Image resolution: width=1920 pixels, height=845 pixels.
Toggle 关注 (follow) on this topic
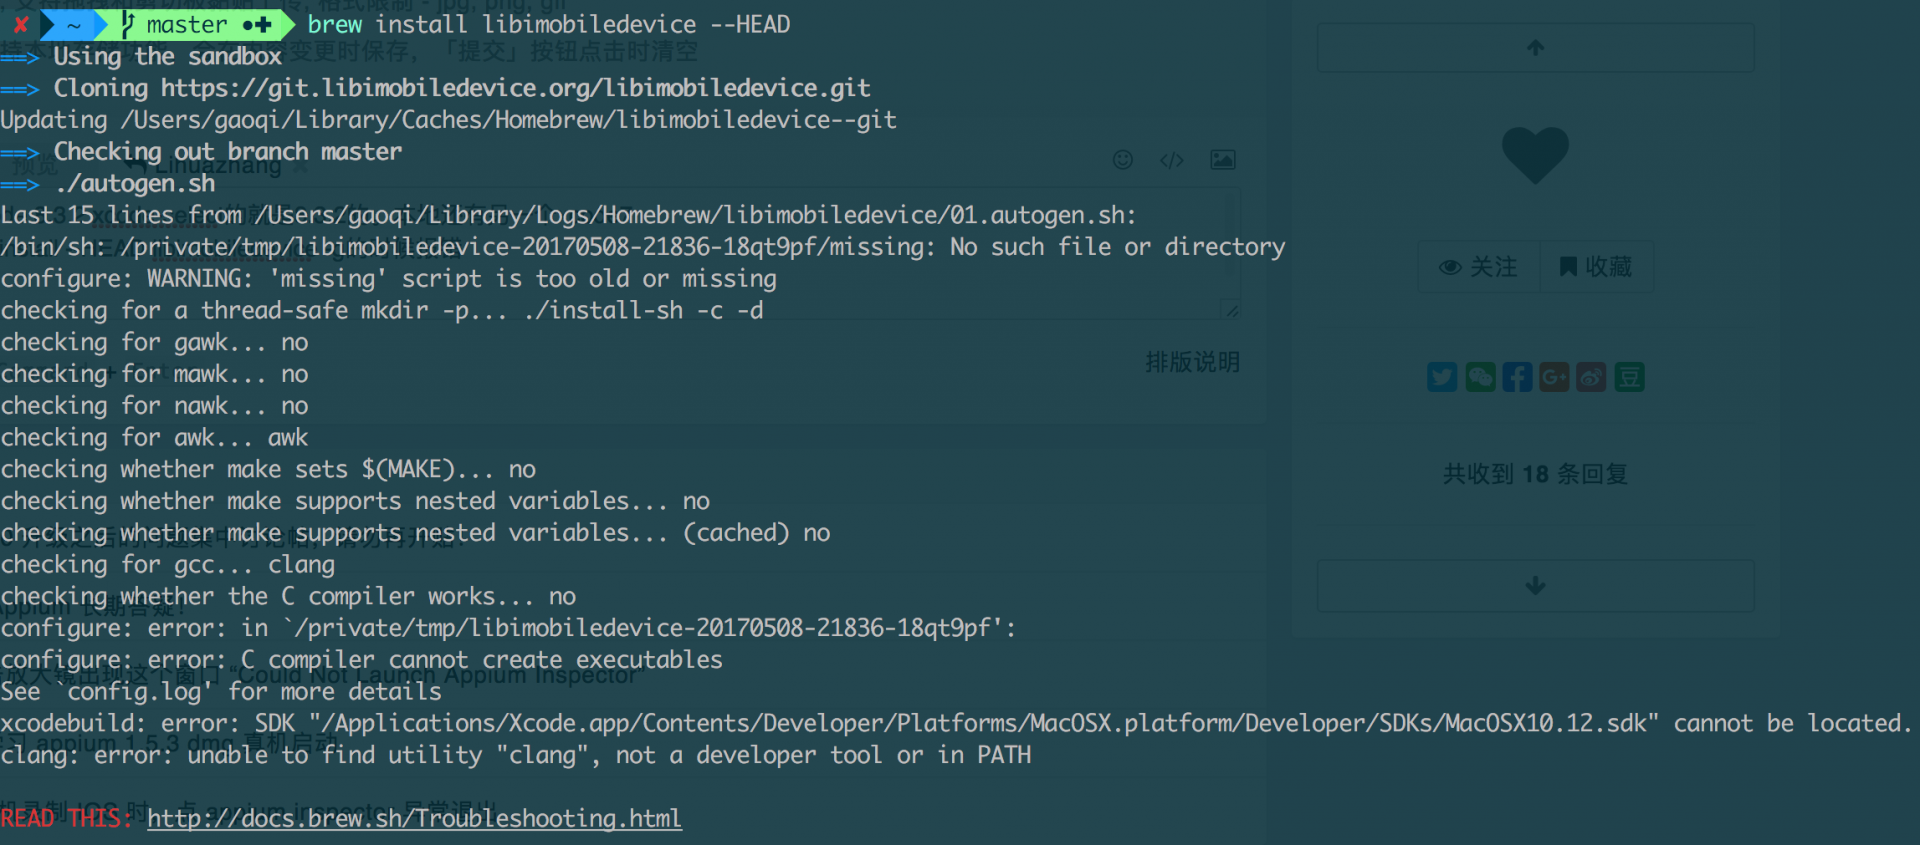pos(1478,267)
